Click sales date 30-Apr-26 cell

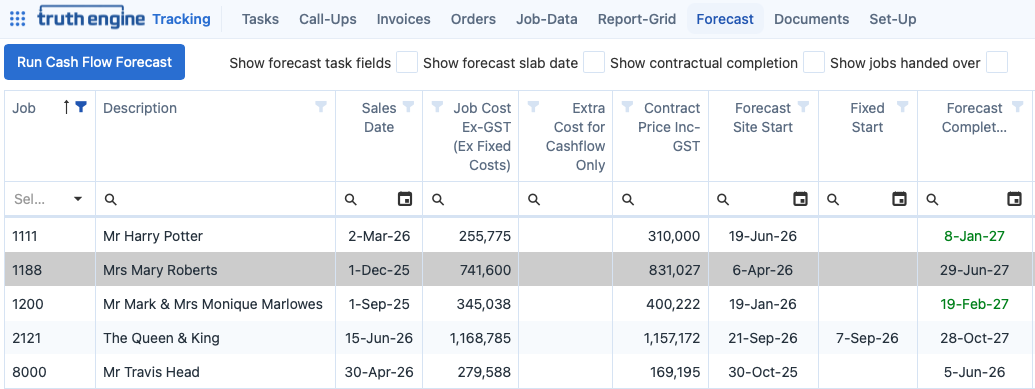pyautogui.click(x=379, y=372)
